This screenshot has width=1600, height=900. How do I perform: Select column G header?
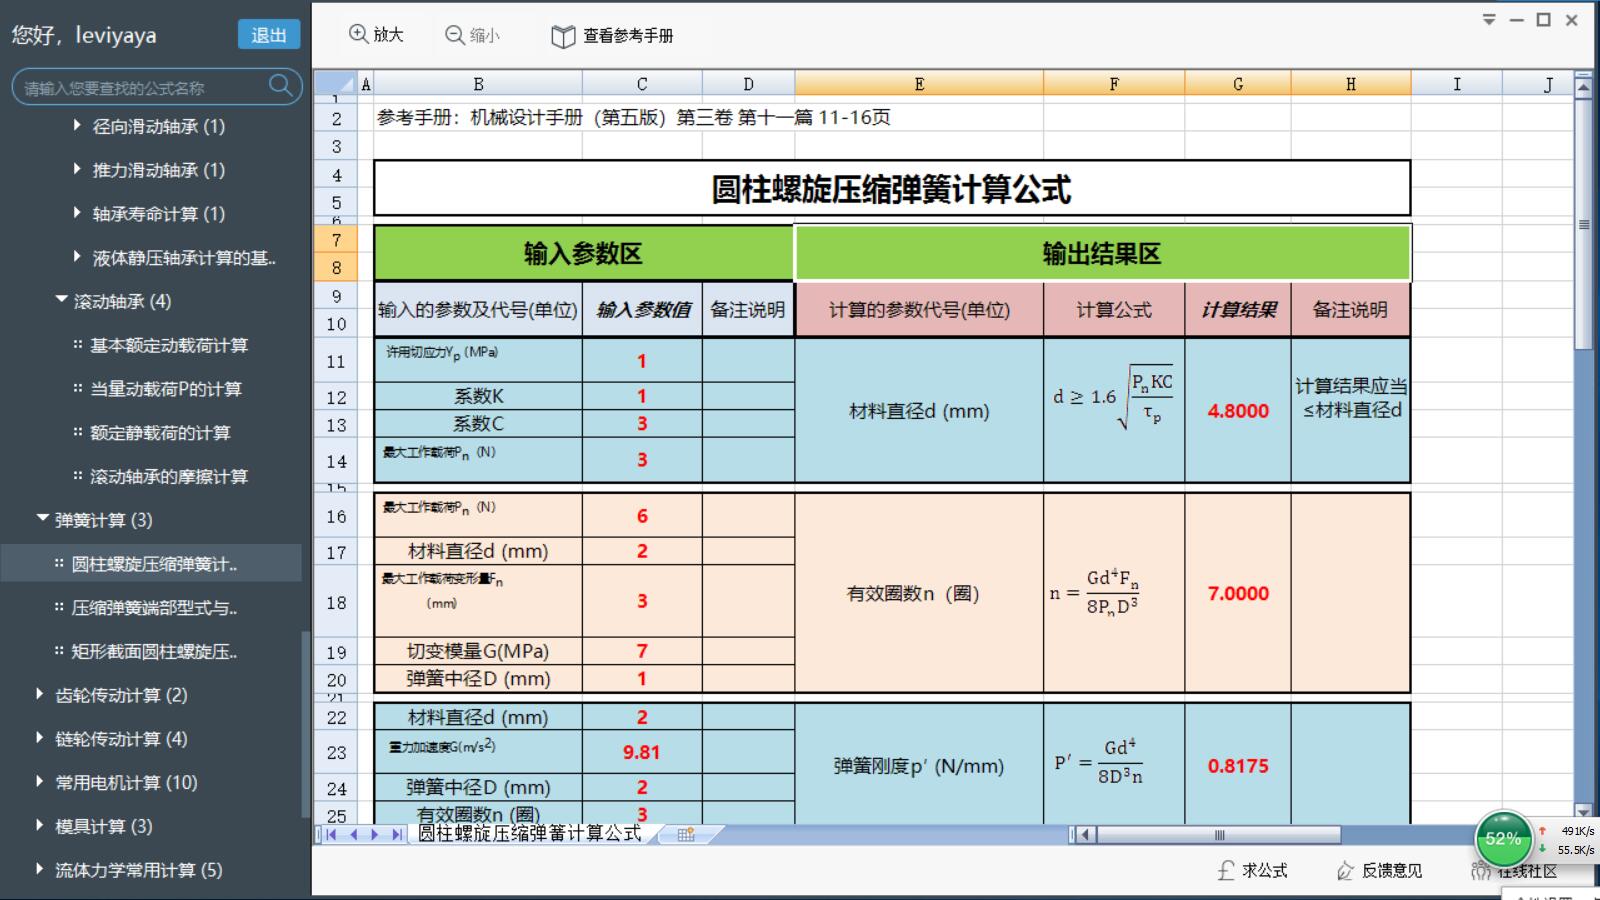(x=1238, y=84)
